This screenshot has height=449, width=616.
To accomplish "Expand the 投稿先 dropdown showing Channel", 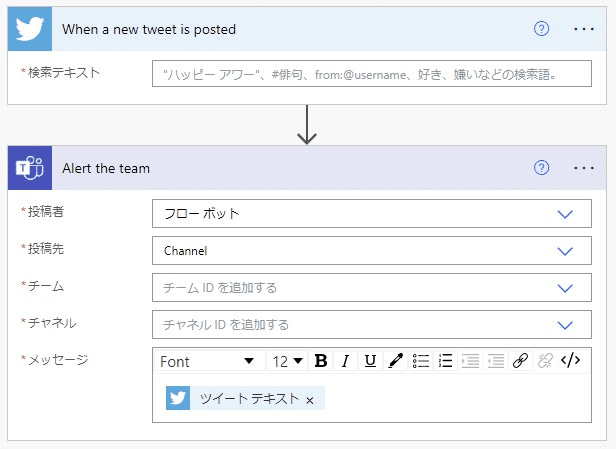I will click(372, 251).
